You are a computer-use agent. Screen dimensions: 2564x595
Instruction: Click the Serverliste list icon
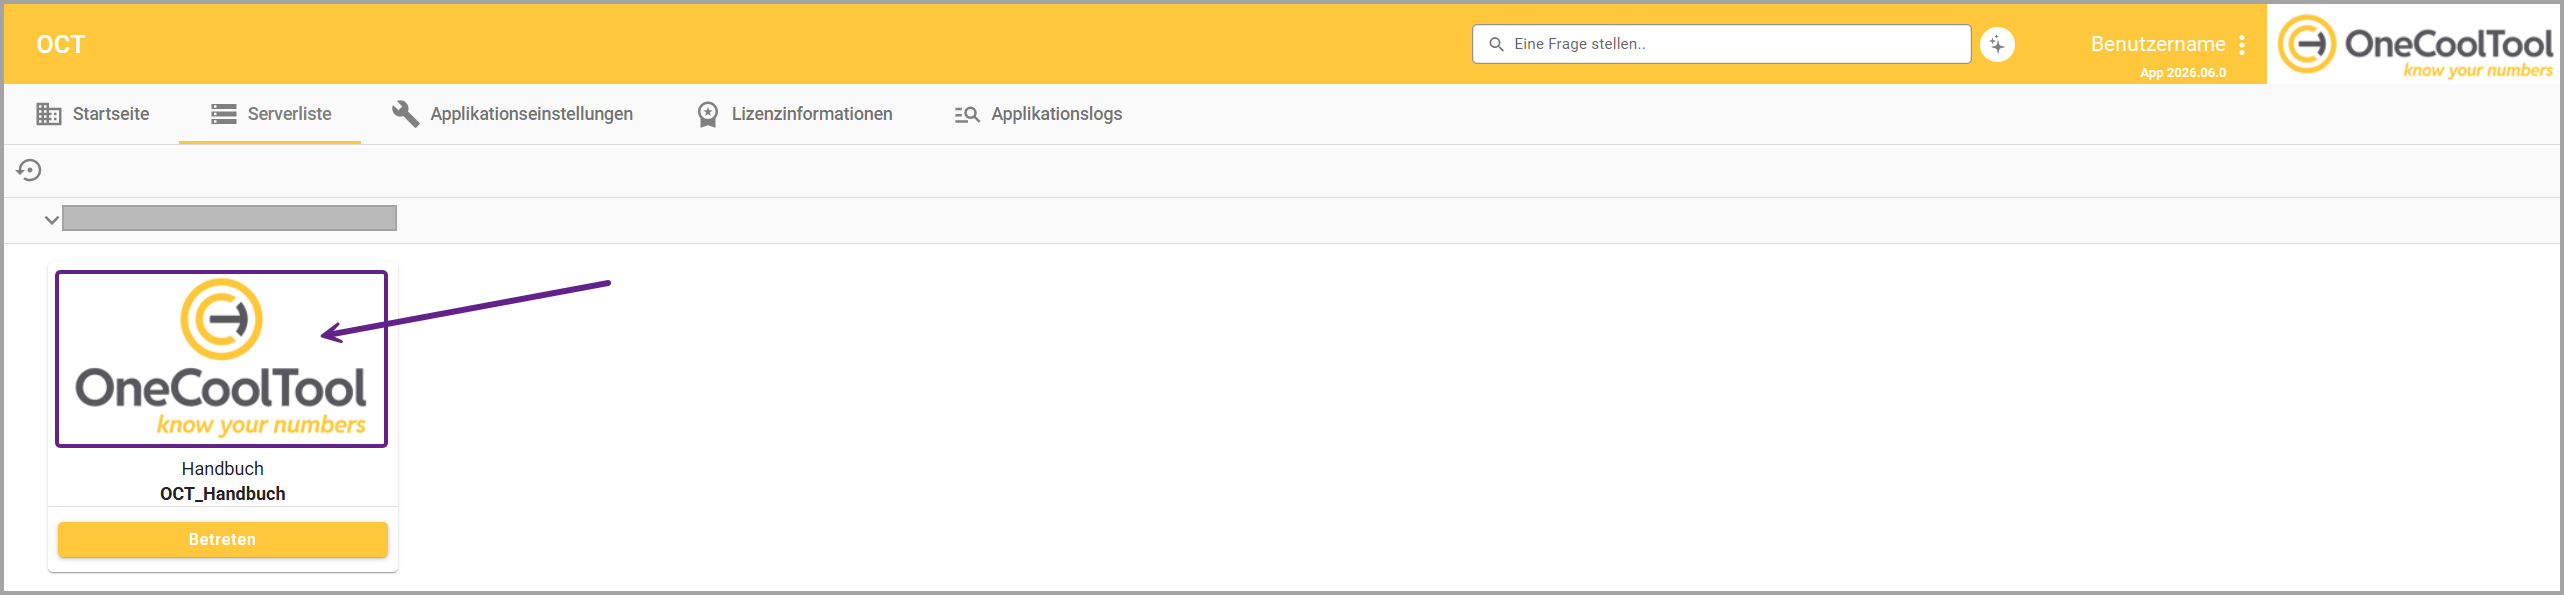point(224,114)
